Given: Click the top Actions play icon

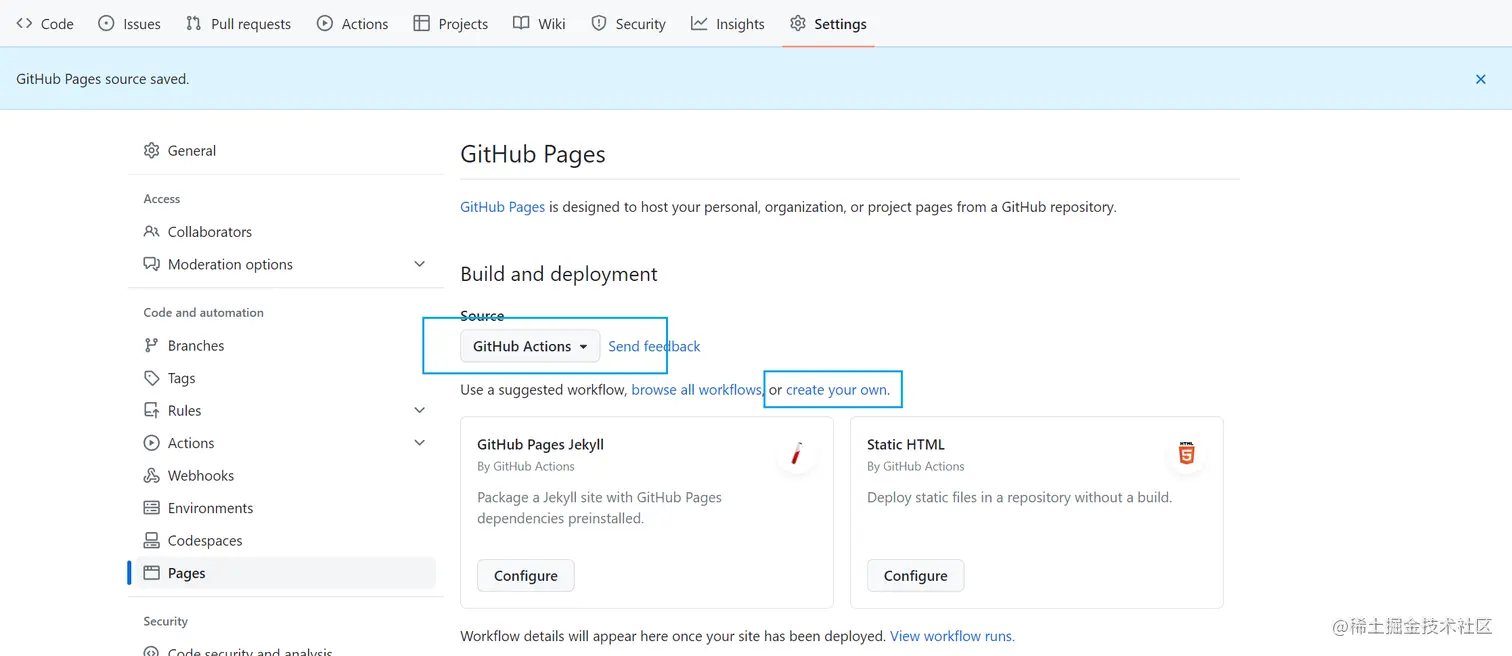Looking at the screenshot, I should click(x=325, y=23).
